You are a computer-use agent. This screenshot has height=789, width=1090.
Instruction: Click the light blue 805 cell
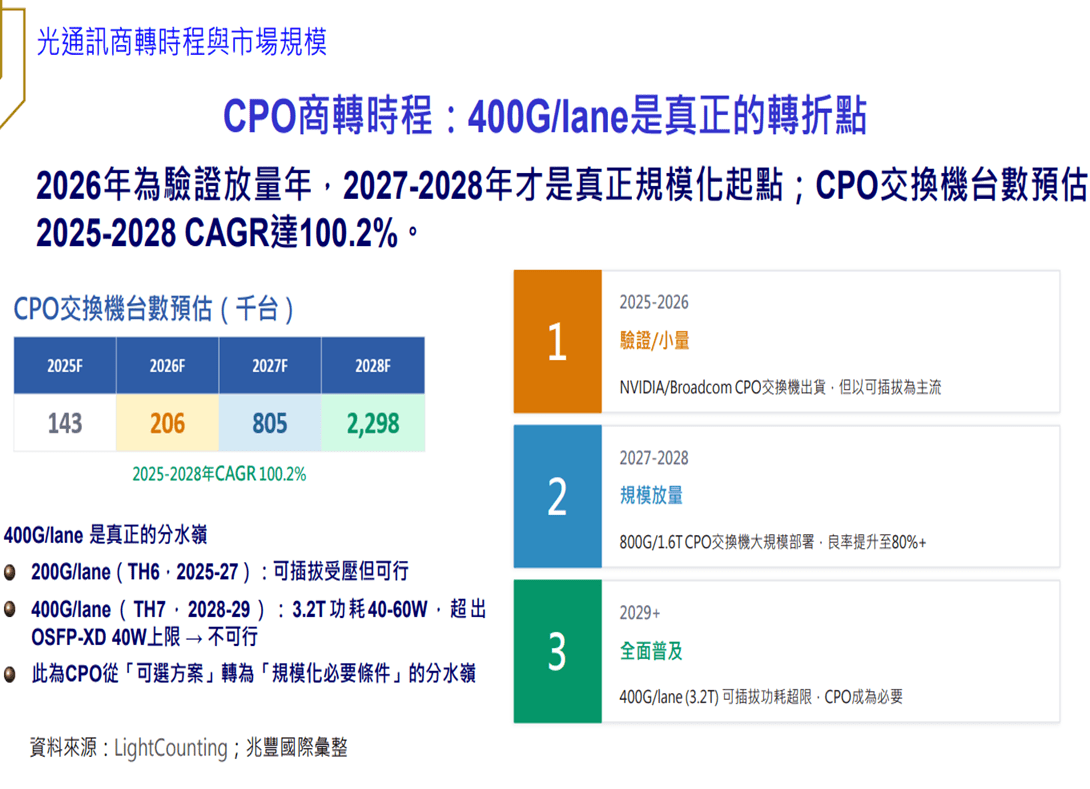(x=270, y=423)
